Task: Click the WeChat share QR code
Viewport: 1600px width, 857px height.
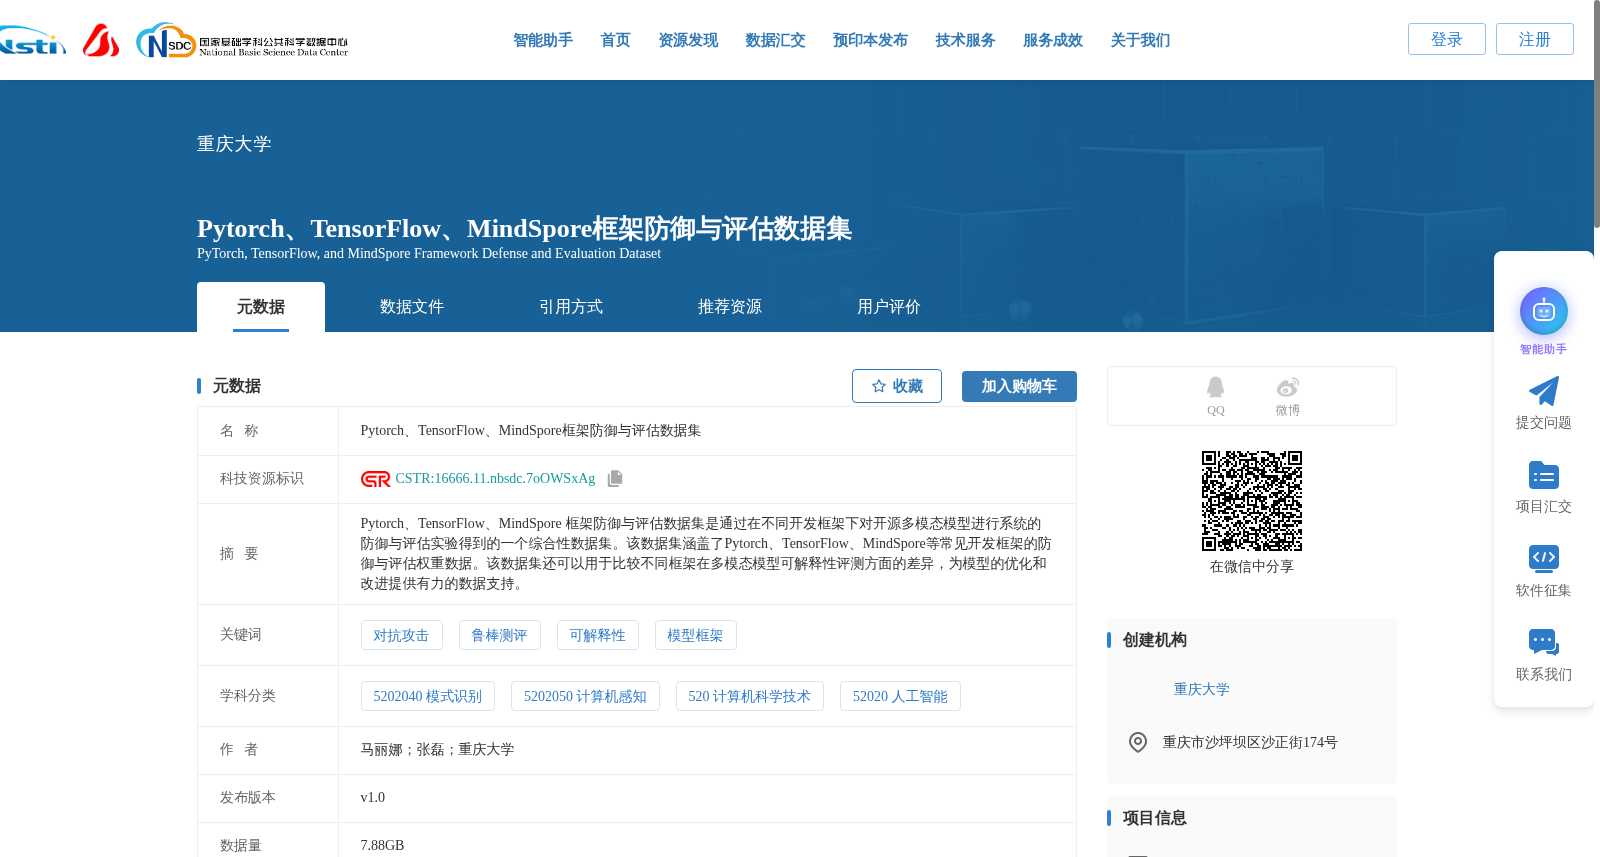Action: coord(1252,501)
